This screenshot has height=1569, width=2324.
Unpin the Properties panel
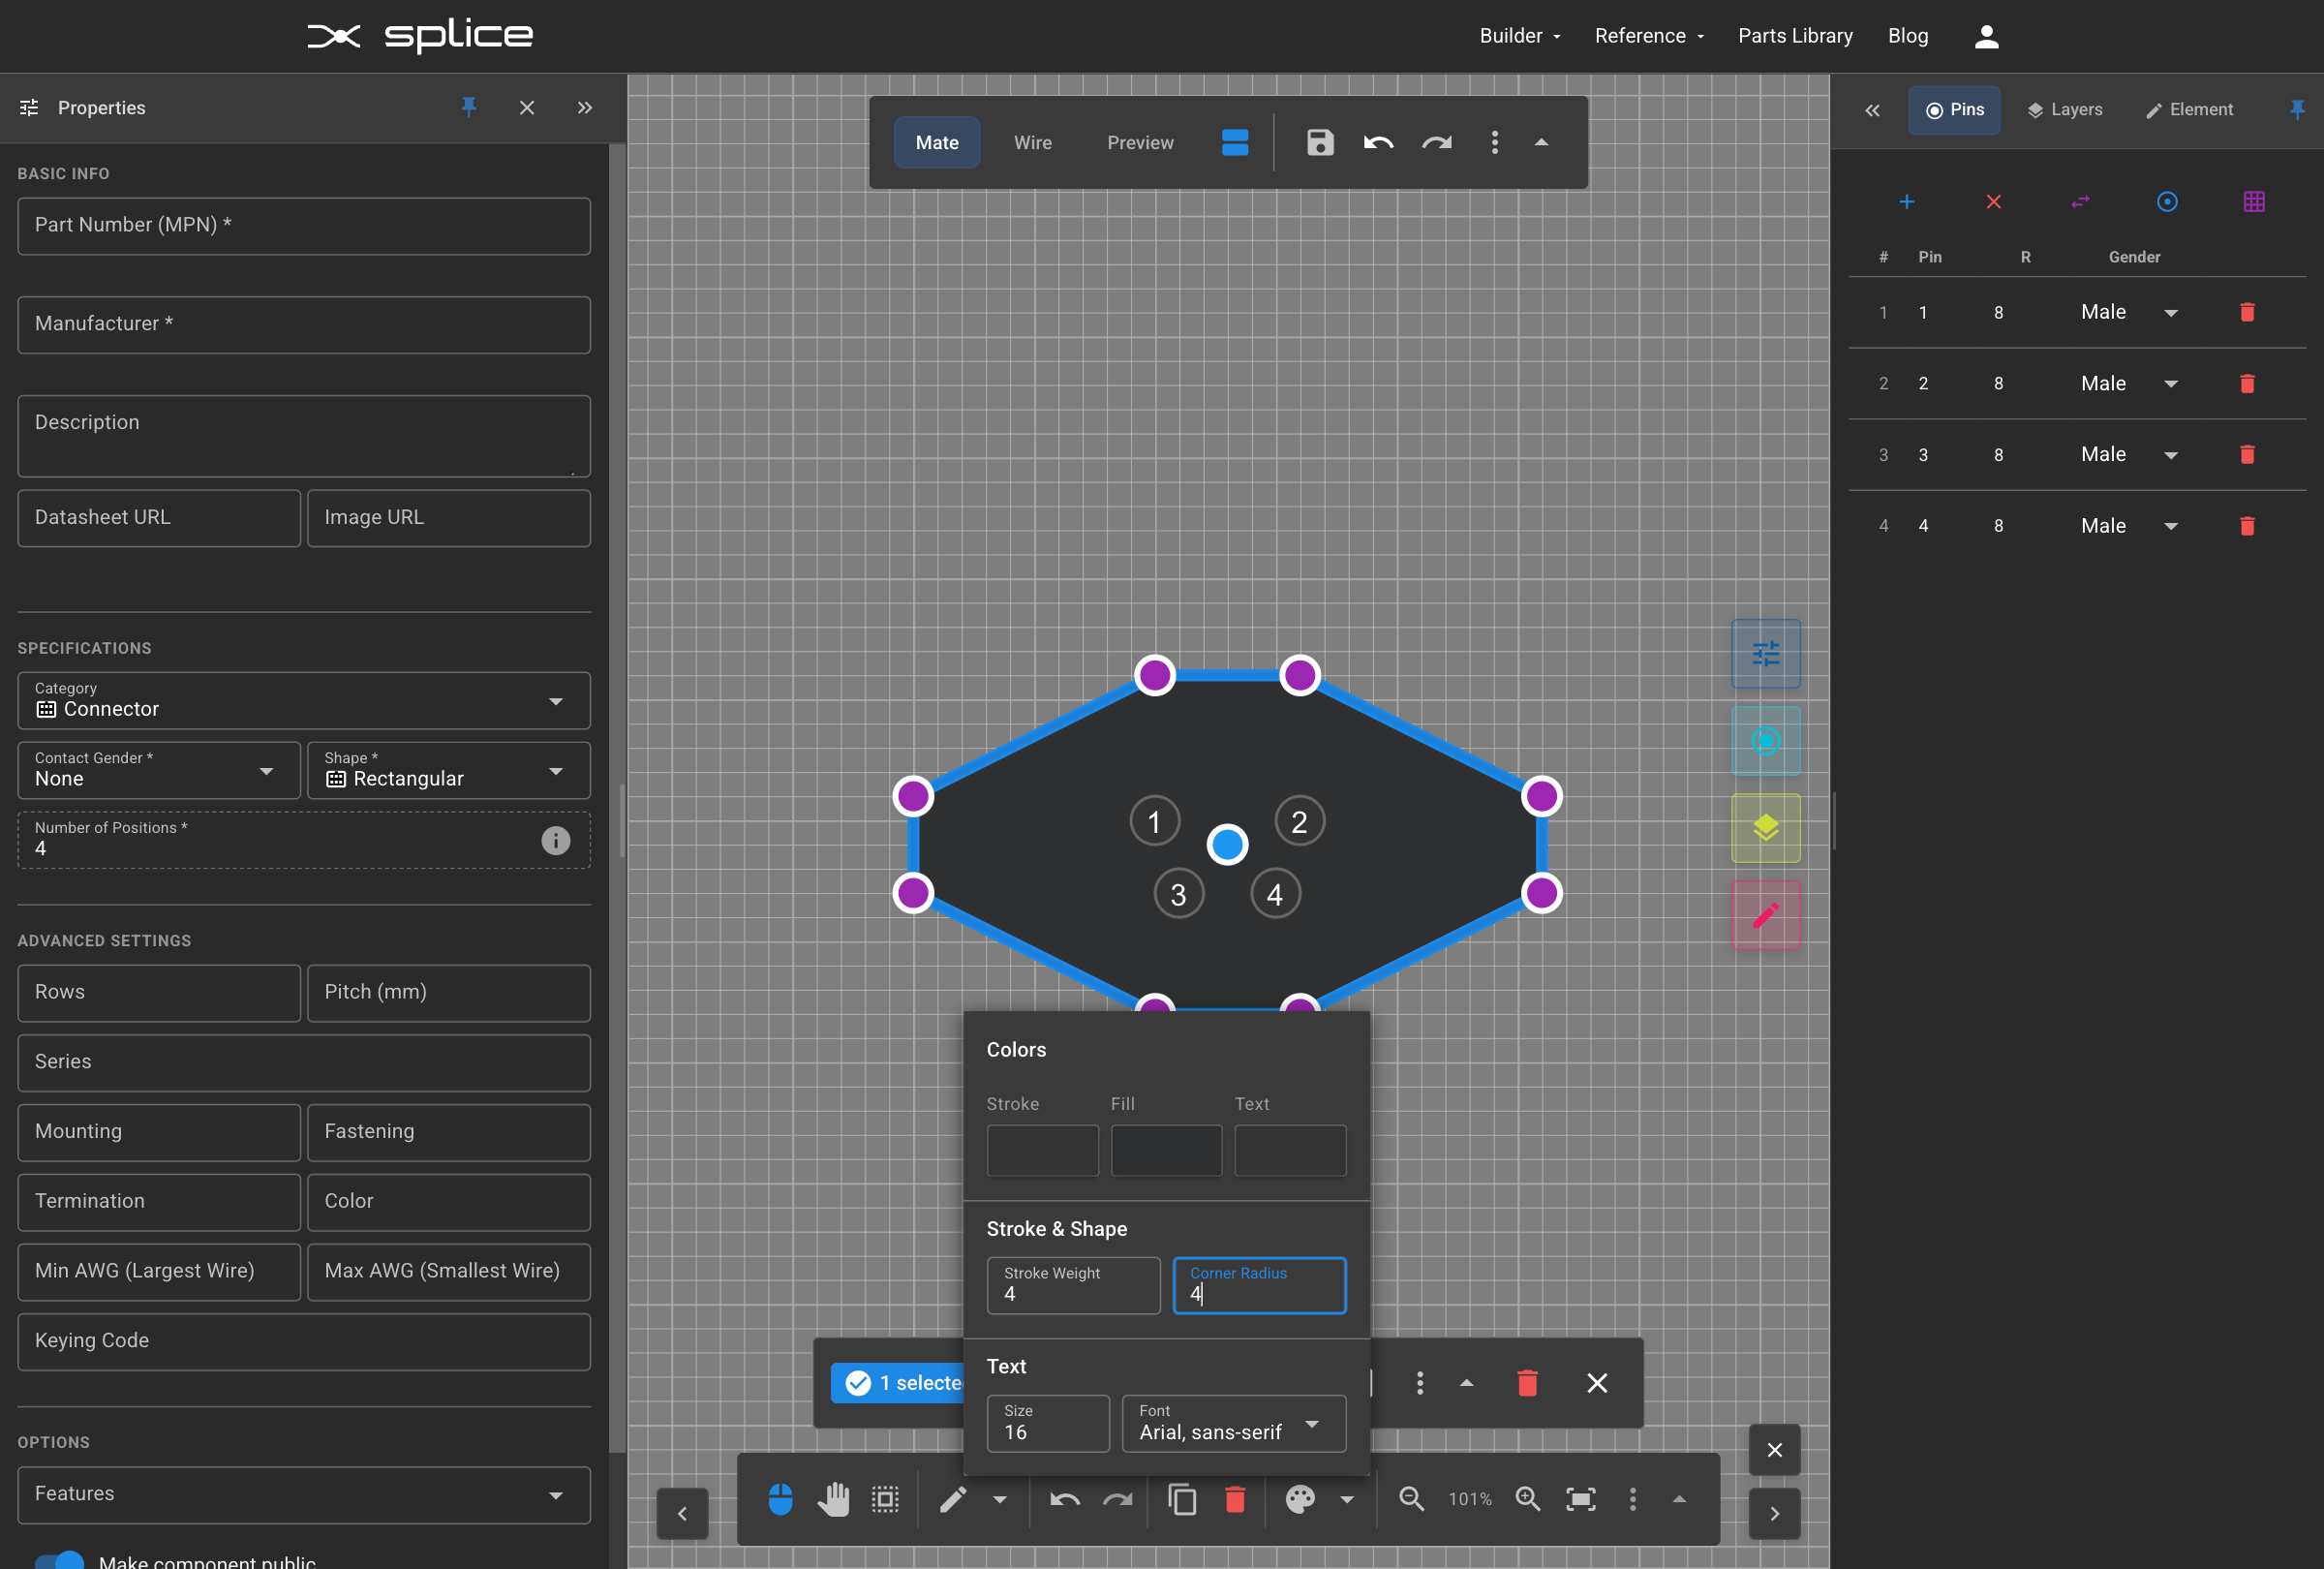[x=469, y=108]
